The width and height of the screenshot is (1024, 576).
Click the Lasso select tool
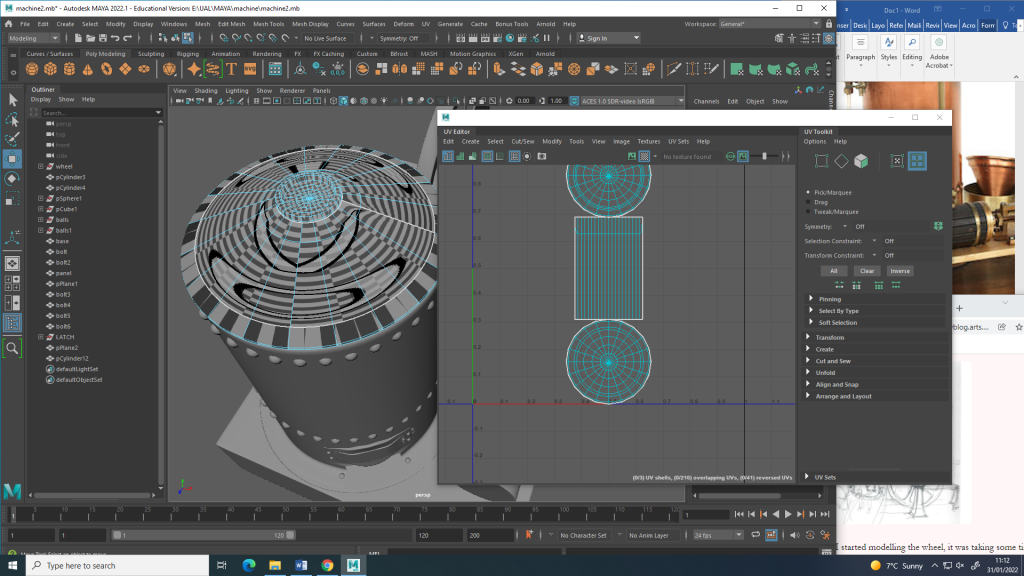12,120
